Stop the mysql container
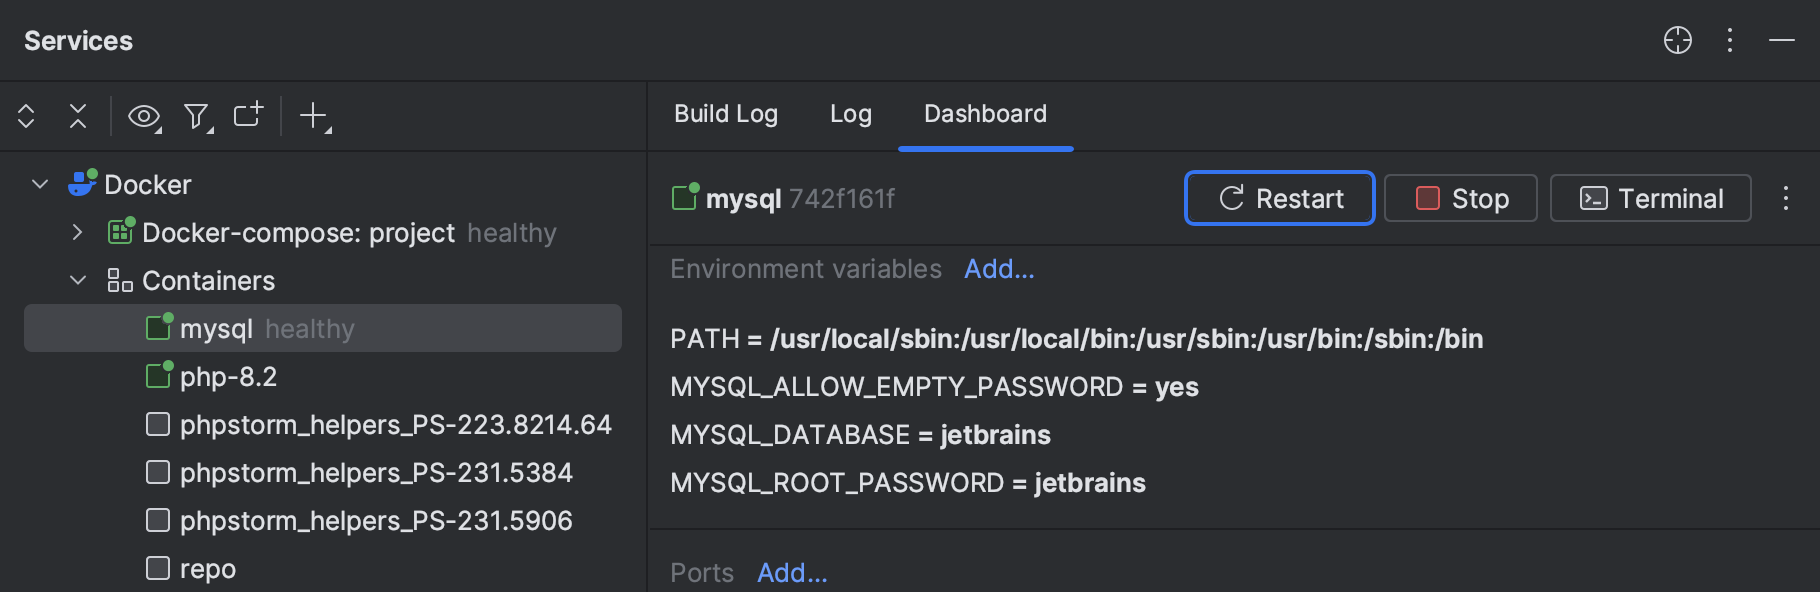1820x592 pixels. [x=1460, y=198]
